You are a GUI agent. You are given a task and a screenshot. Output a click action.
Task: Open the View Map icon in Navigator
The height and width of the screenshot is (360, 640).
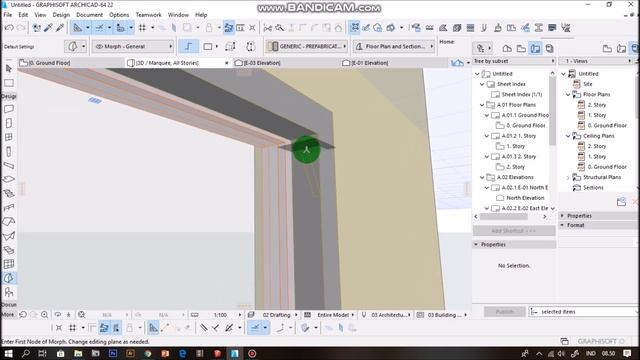(521, 48)
